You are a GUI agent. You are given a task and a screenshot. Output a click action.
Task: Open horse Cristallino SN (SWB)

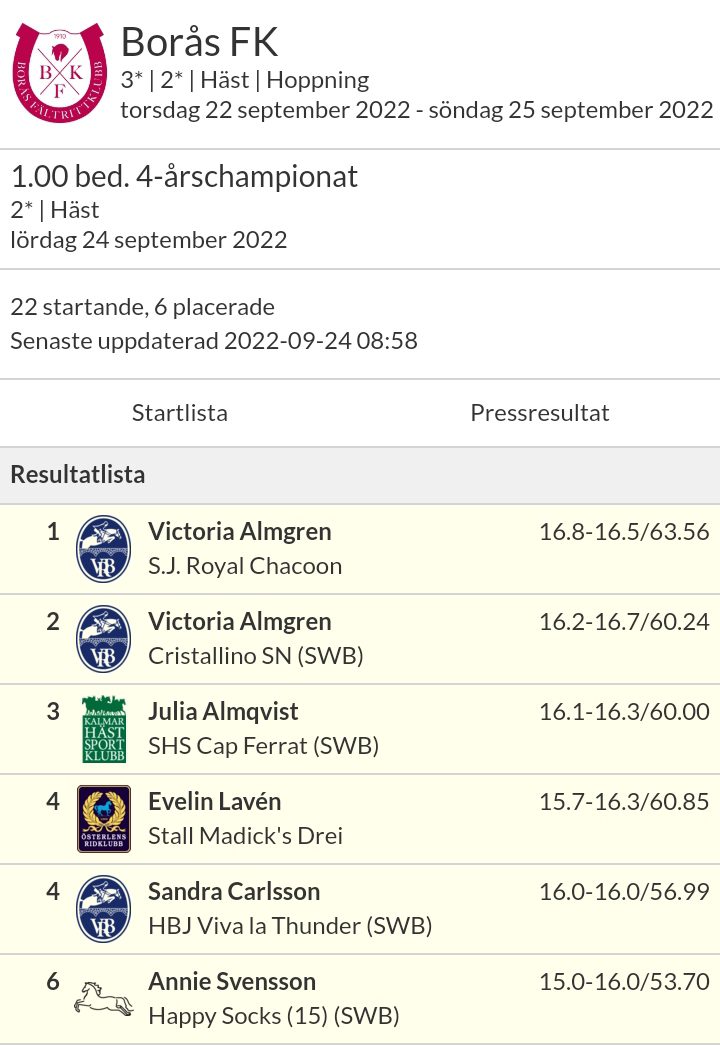(x=255, y=656)
